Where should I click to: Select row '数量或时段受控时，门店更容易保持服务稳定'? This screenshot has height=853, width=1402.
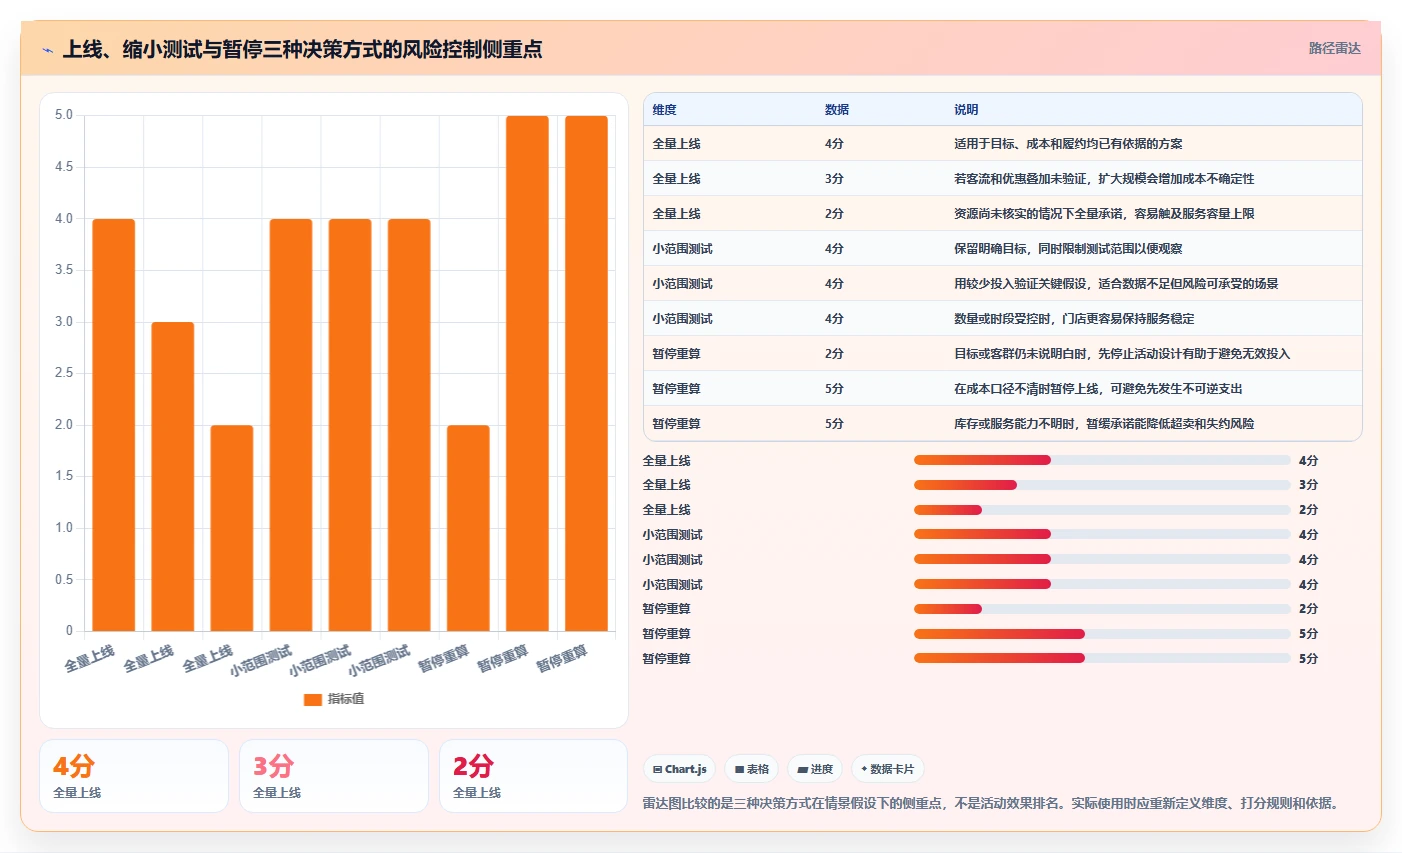click(1003, 318)
